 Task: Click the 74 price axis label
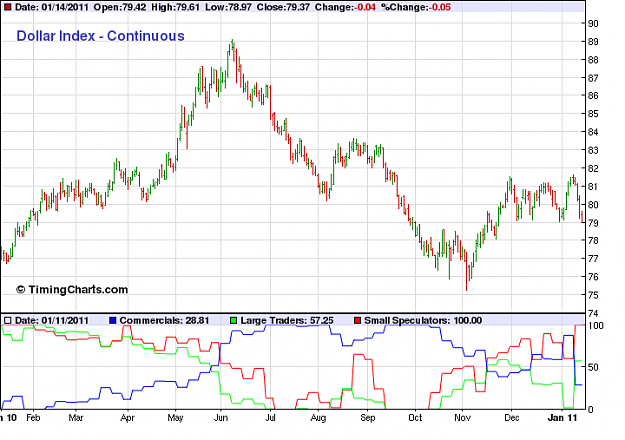(593, 313)
